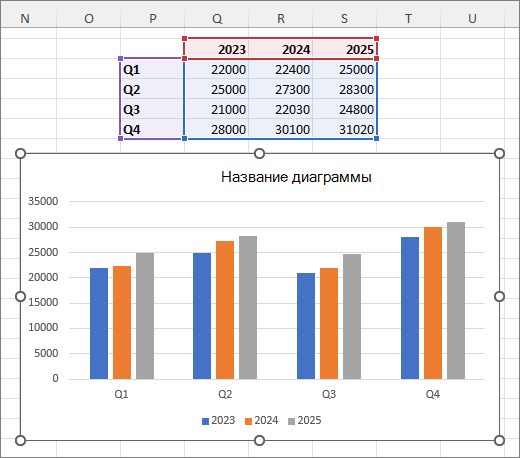
Task: Click the Q2 2023 cell with 25000
Action: pos(216,89)
